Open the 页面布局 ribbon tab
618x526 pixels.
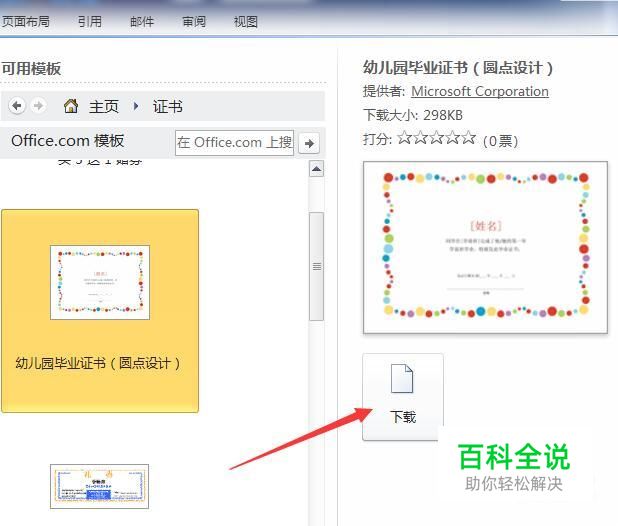pyautogui.click(x=25, y=21)
